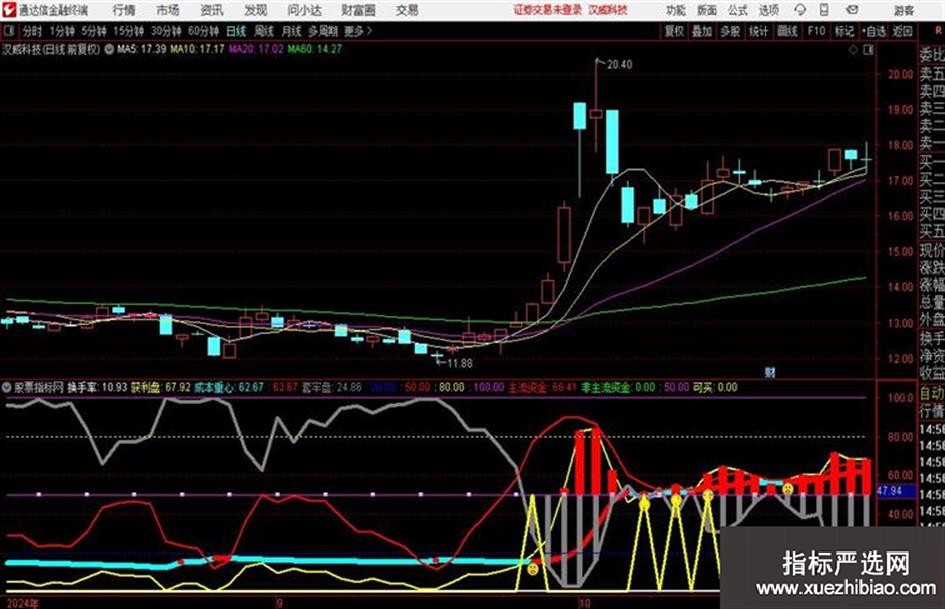Switch to the 15分钟 period tab
This screenshot has height=609, width=945.
click(x=129, y=31)
